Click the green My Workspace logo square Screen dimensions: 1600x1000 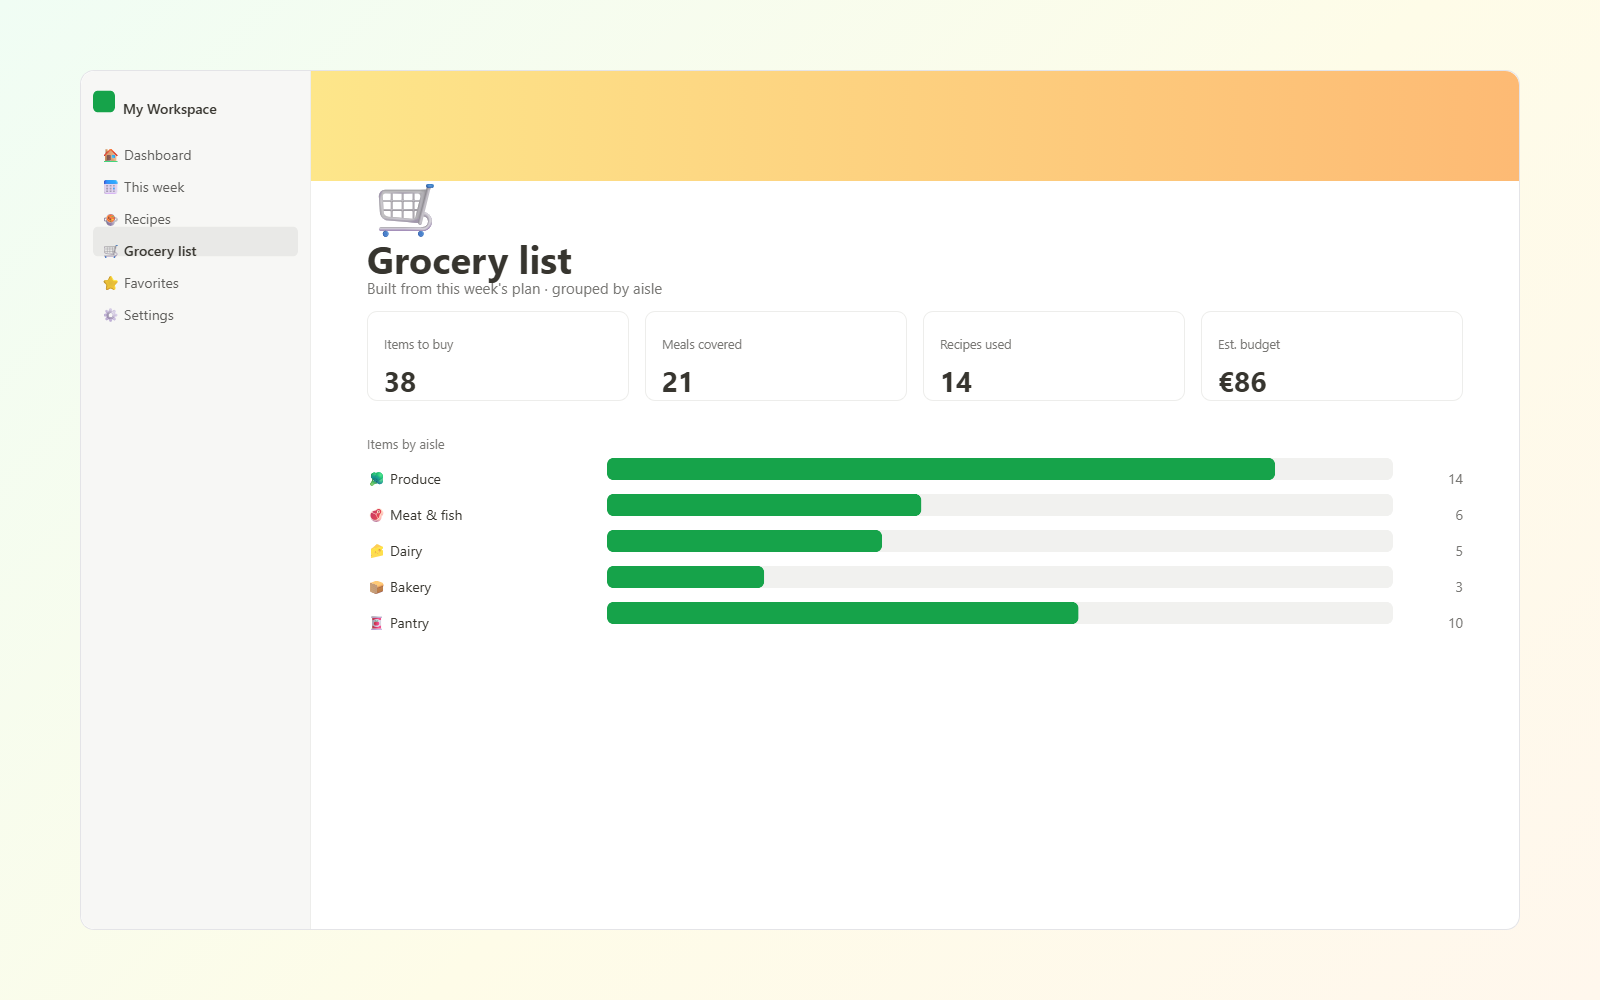point(104,101)
